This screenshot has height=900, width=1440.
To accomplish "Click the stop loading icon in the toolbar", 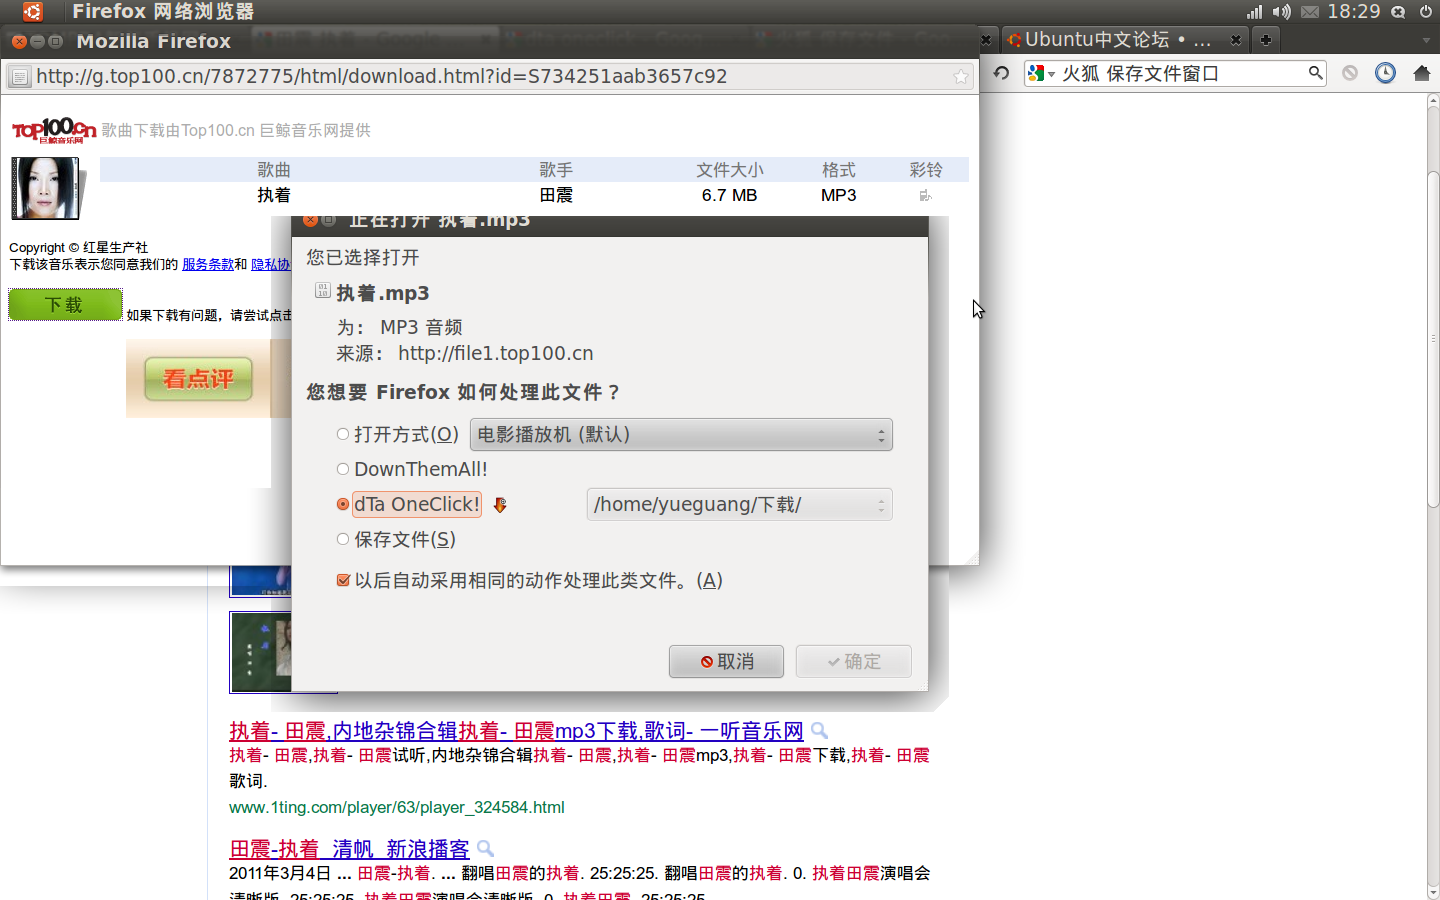I will (1350, 73).
